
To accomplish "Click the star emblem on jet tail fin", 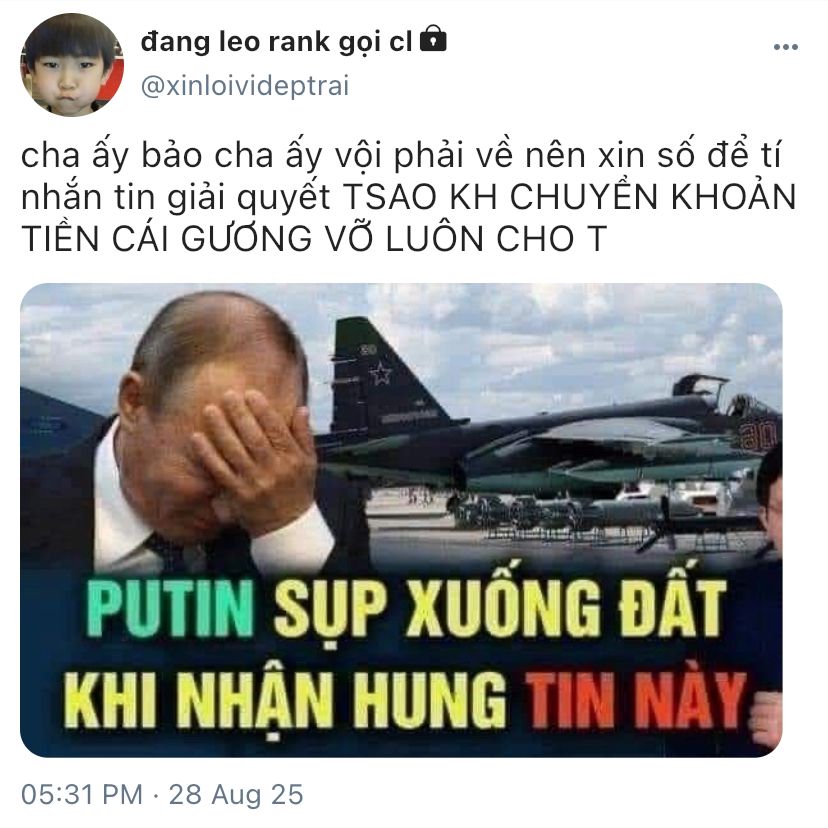I will pos(380,374).
